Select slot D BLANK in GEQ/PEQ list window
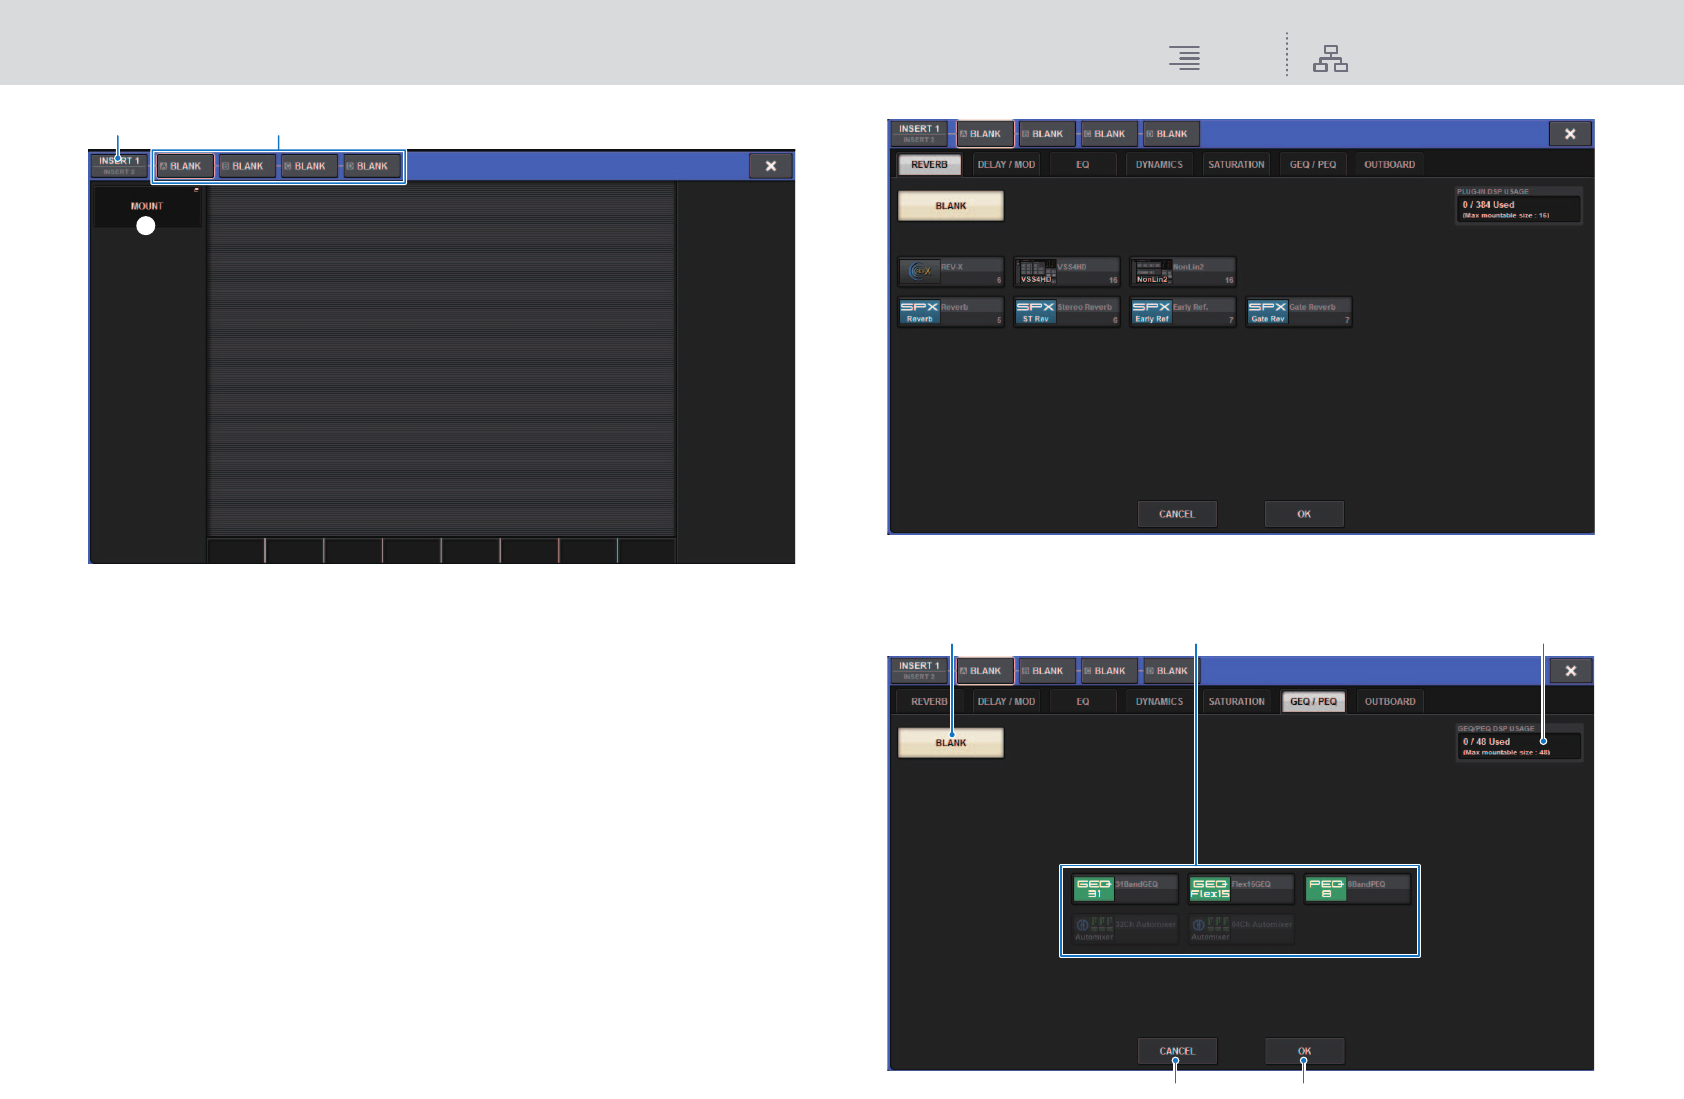 tap(1172, 671)
